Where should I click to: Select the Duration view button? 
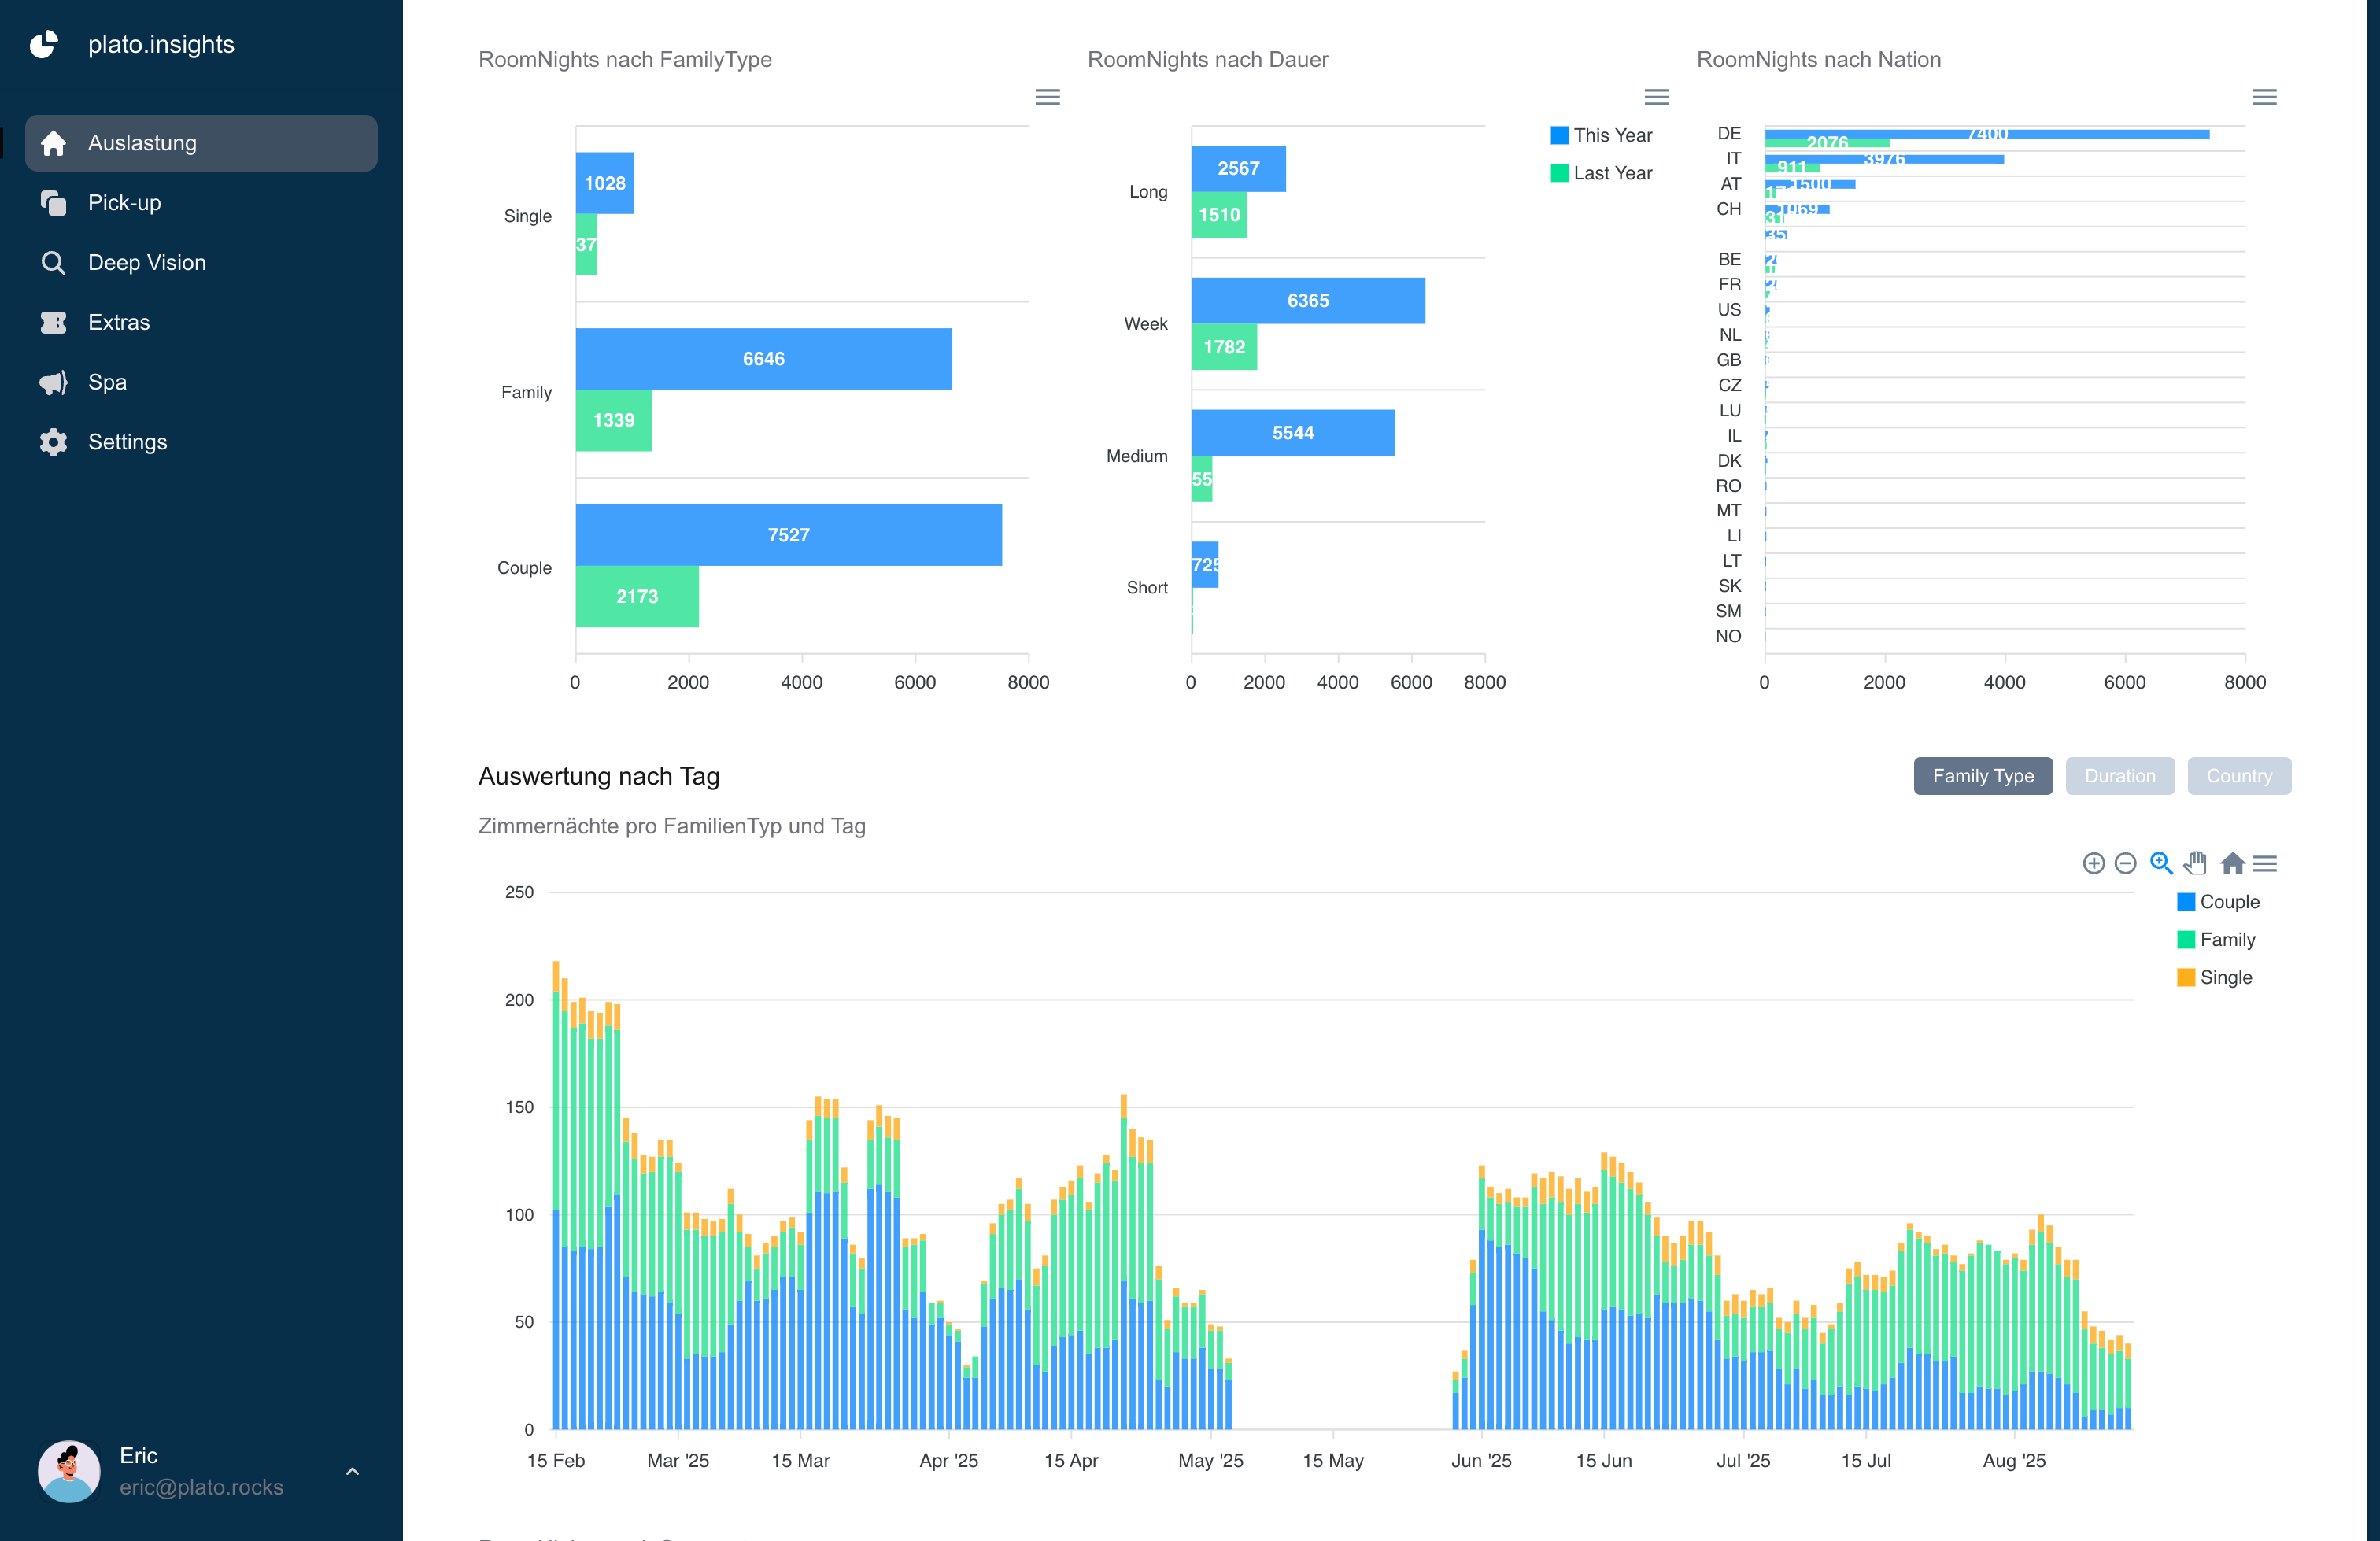(2120, 775)
